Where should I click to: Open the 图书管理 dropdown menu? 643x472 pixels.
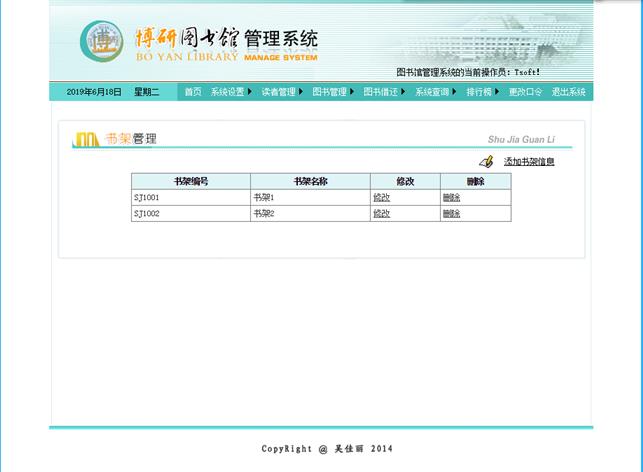coord(331,92)
